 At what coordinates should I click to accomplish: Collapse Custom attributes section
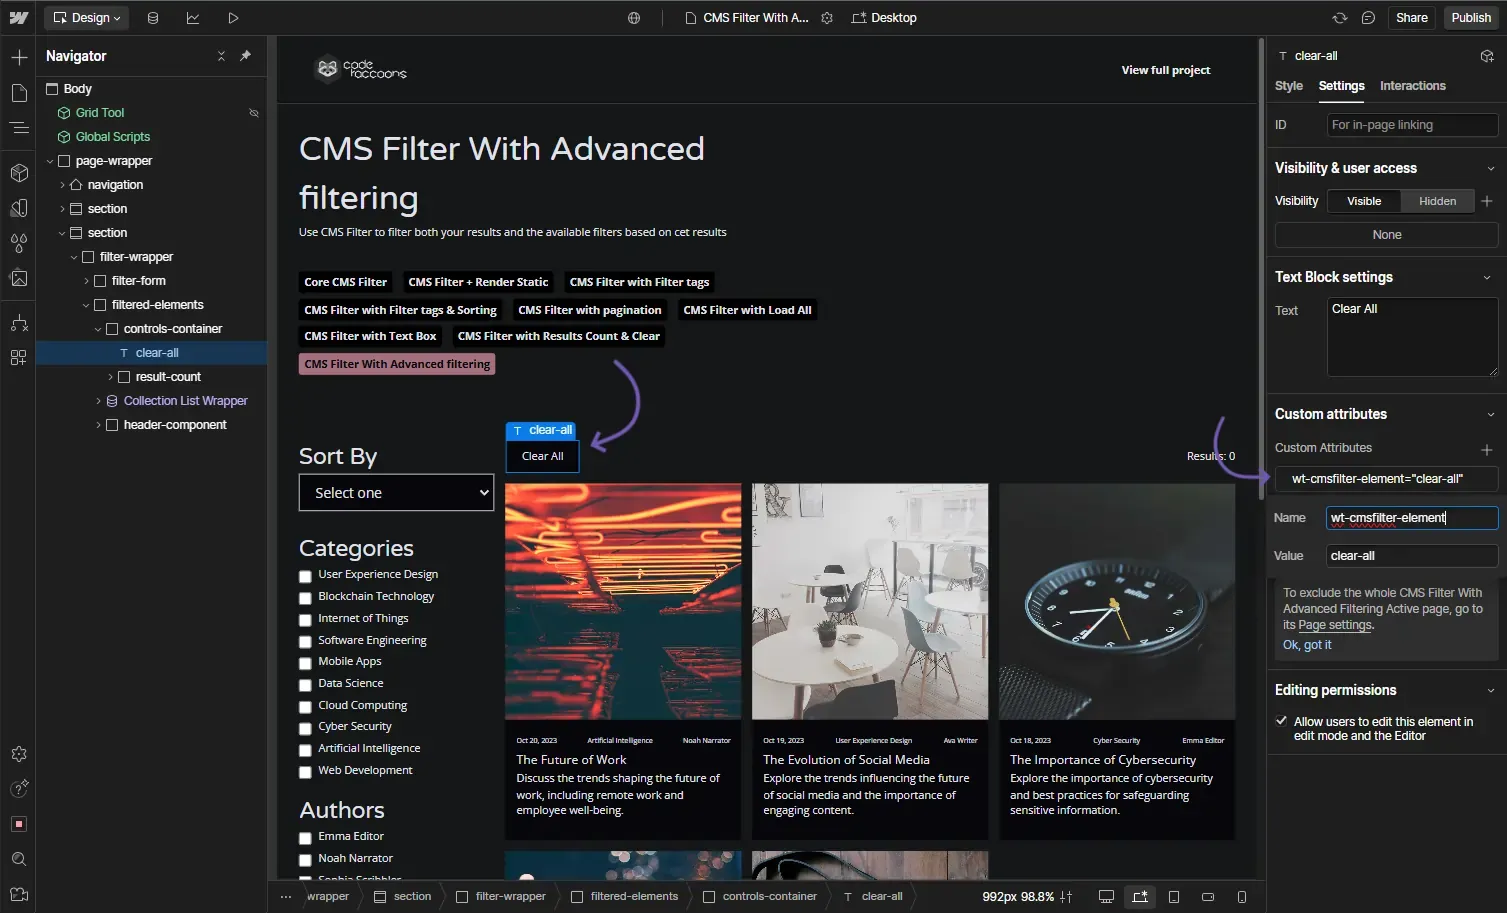(1490, 414)
